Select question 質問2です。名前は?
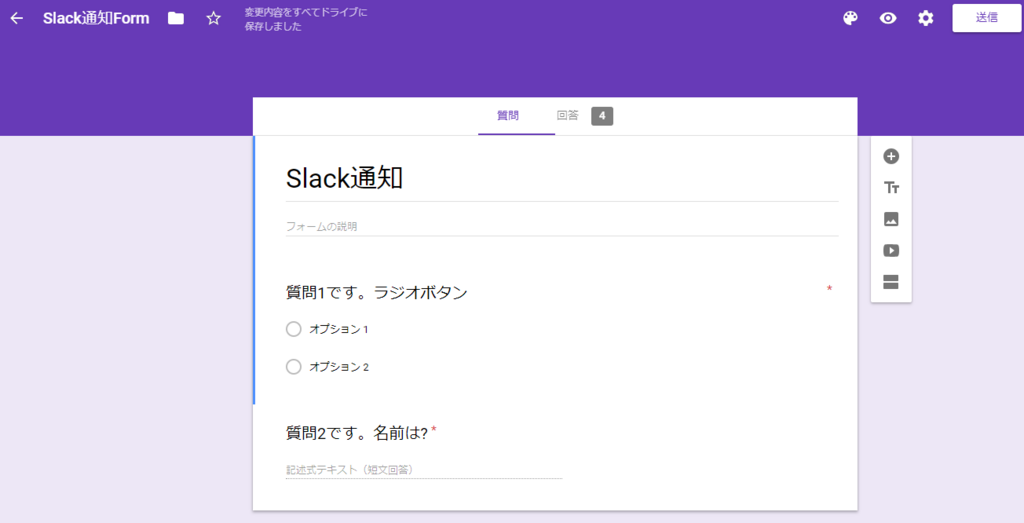Image resolution: width=1024 pixels, height=523 pixels. [x=357, y=433]
